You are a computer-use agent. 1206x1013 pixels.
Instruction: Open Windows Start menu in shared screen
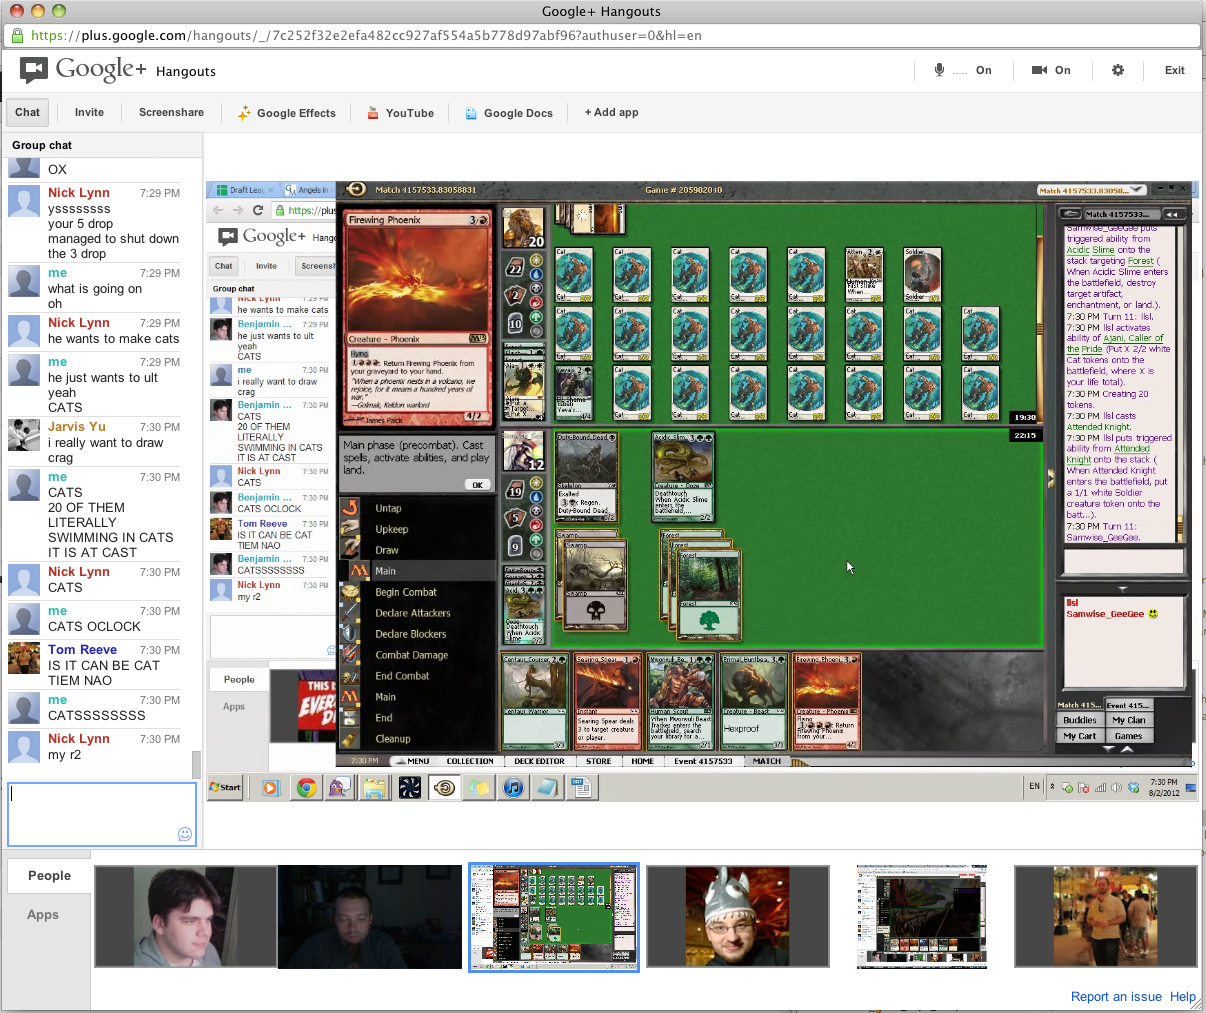[x=225, y=788]
